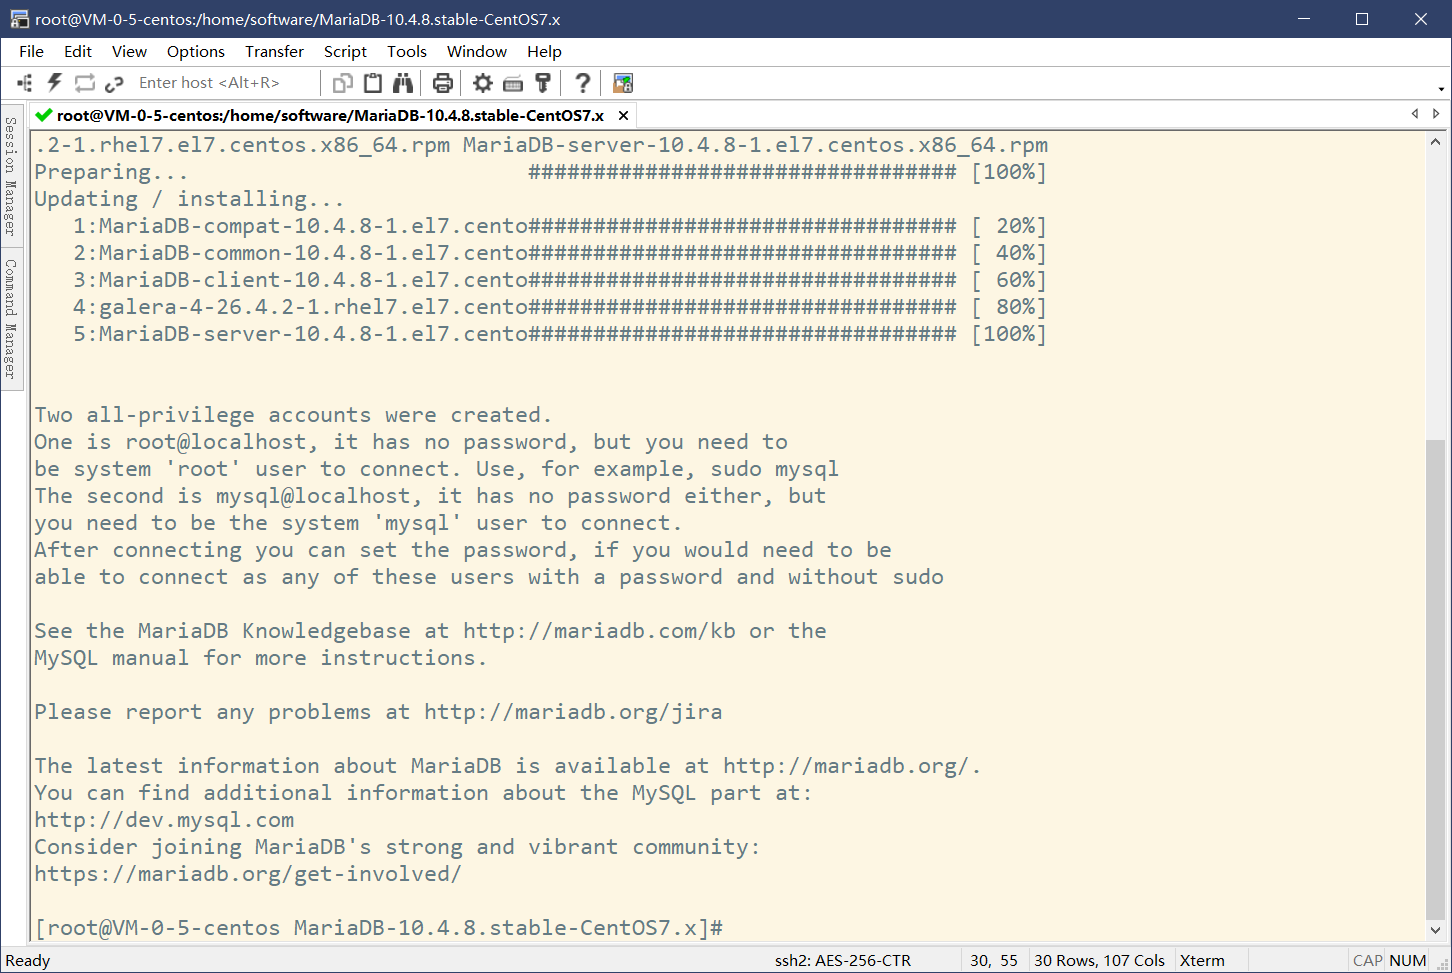Expand the Command Manager side panel
1452x973 pixels.
[11, 319]
